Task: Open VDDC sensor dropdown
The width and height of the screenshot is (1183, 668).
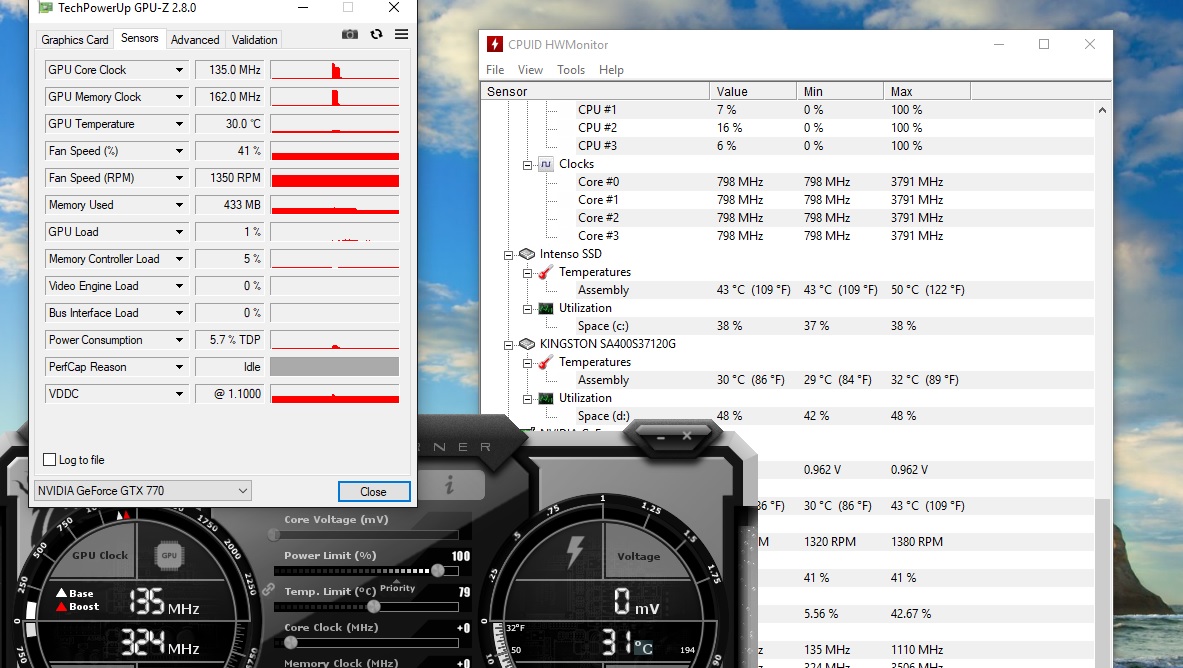Action: coord(180,394)
